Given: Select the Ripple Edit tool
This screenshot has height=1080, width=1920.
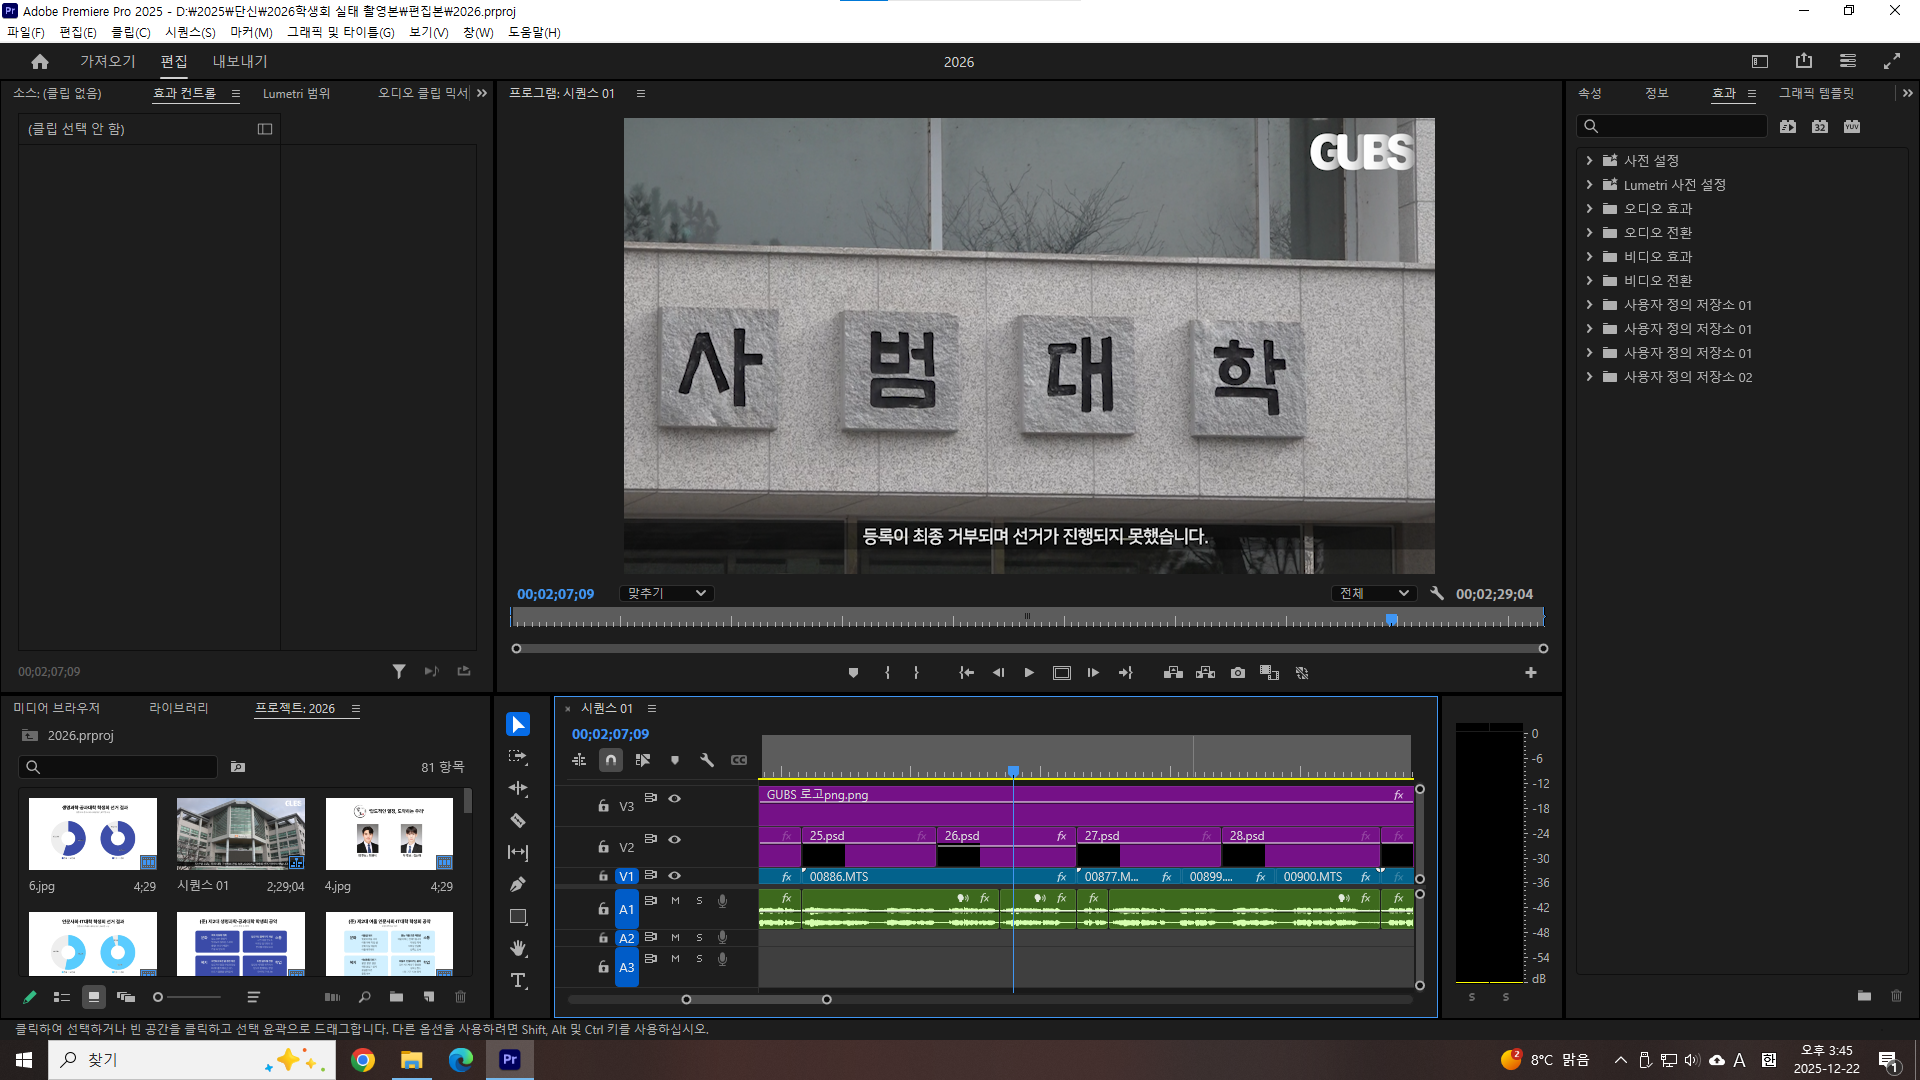Looking at the screenshot, I should 518,789.
